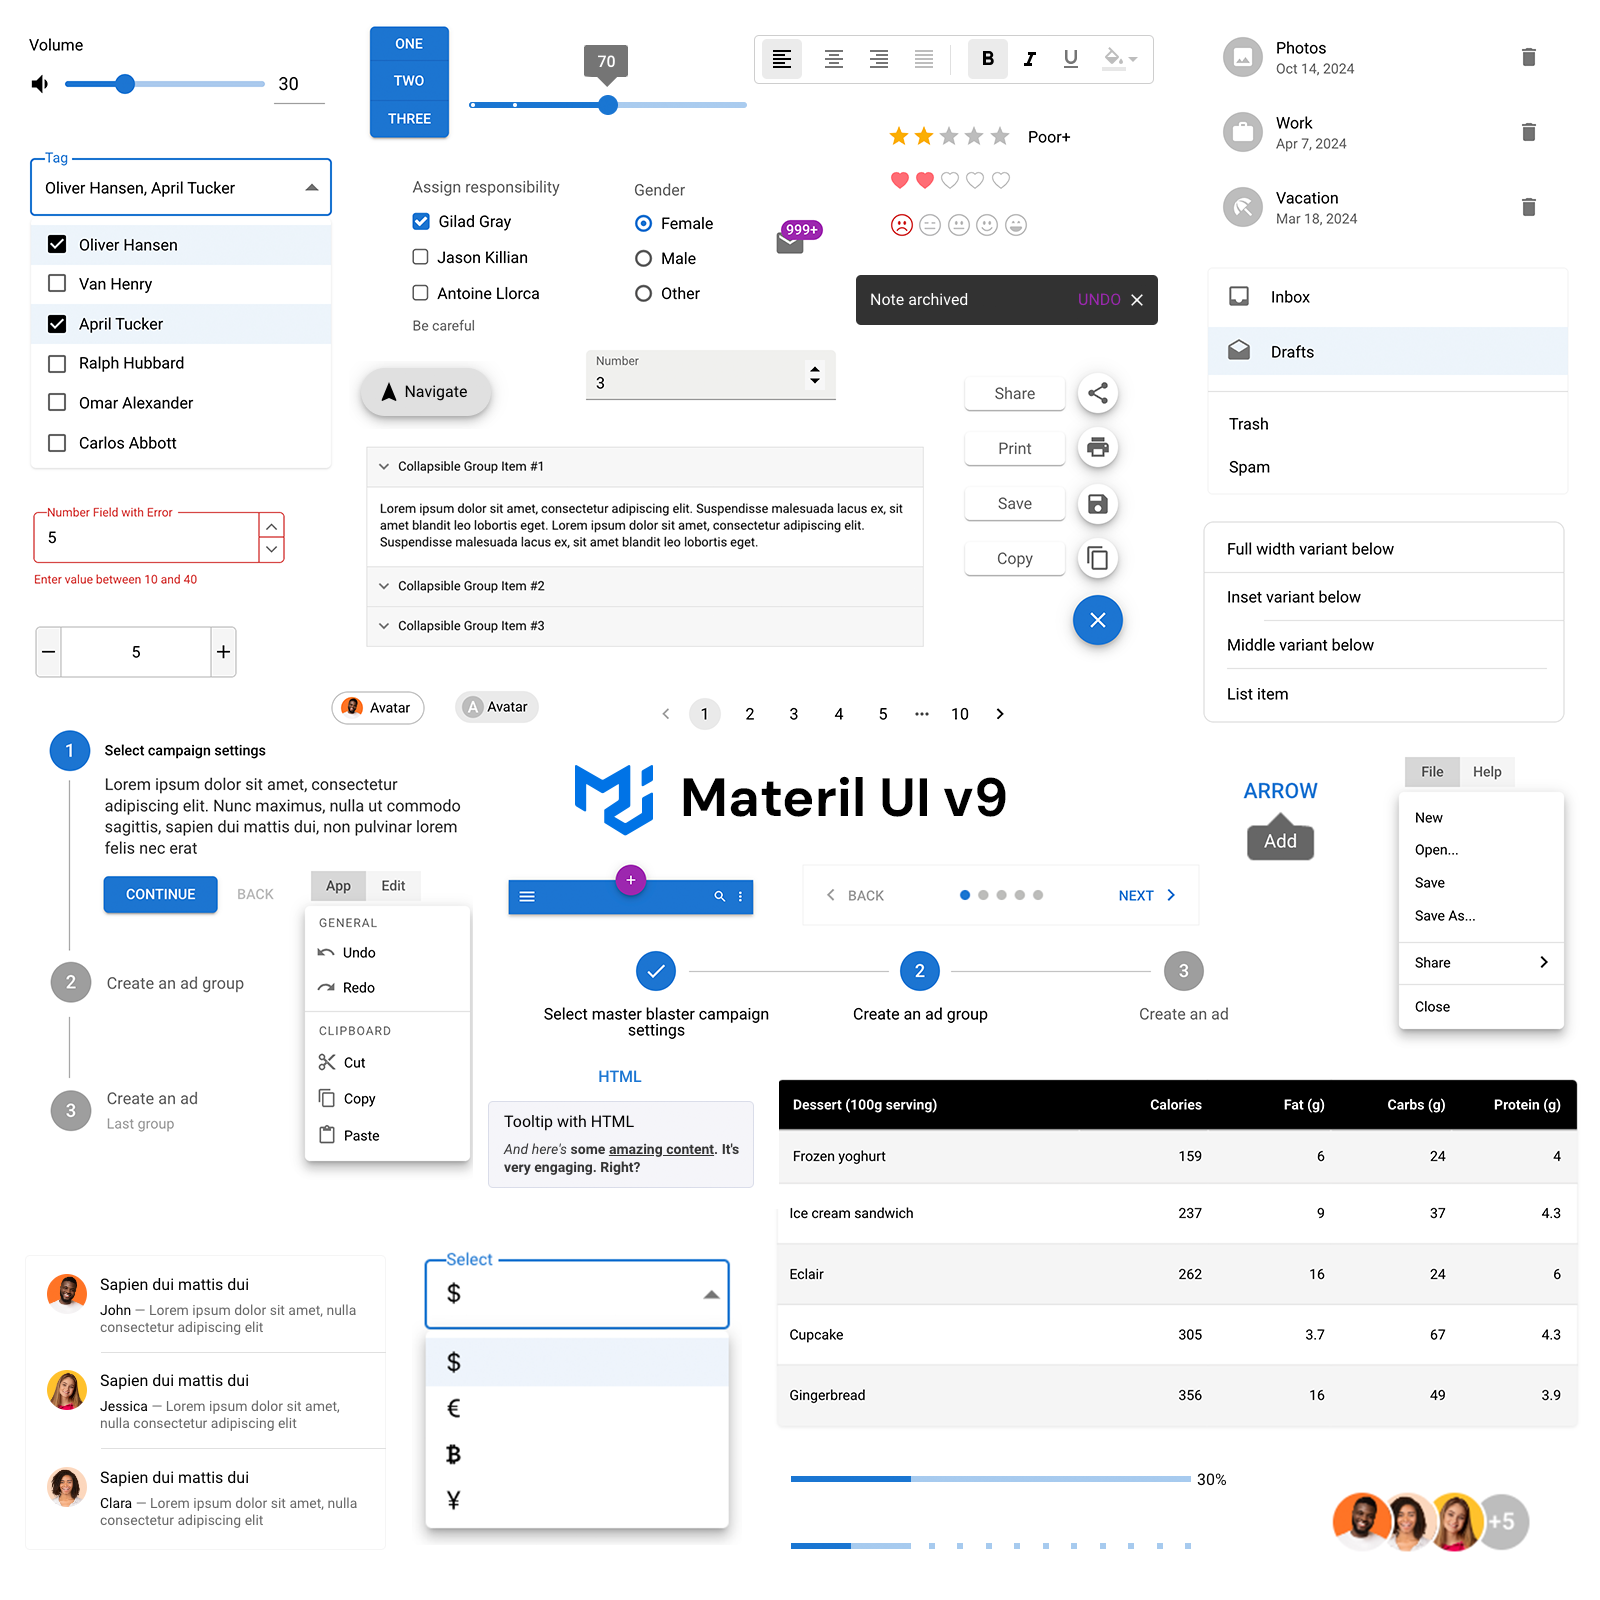
Task: Delete the Work list item
Action: pyautogui.click(x=1528, y=132)
